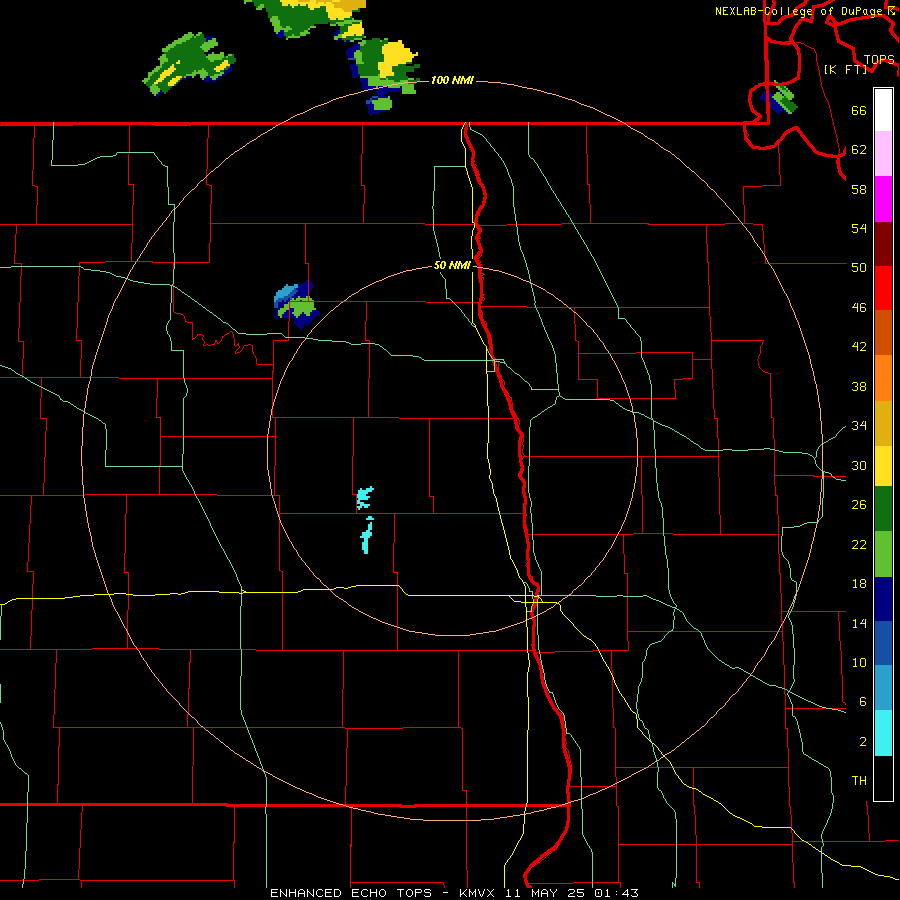Click the legend value "66"
The image size is (900, 900).
859,111
